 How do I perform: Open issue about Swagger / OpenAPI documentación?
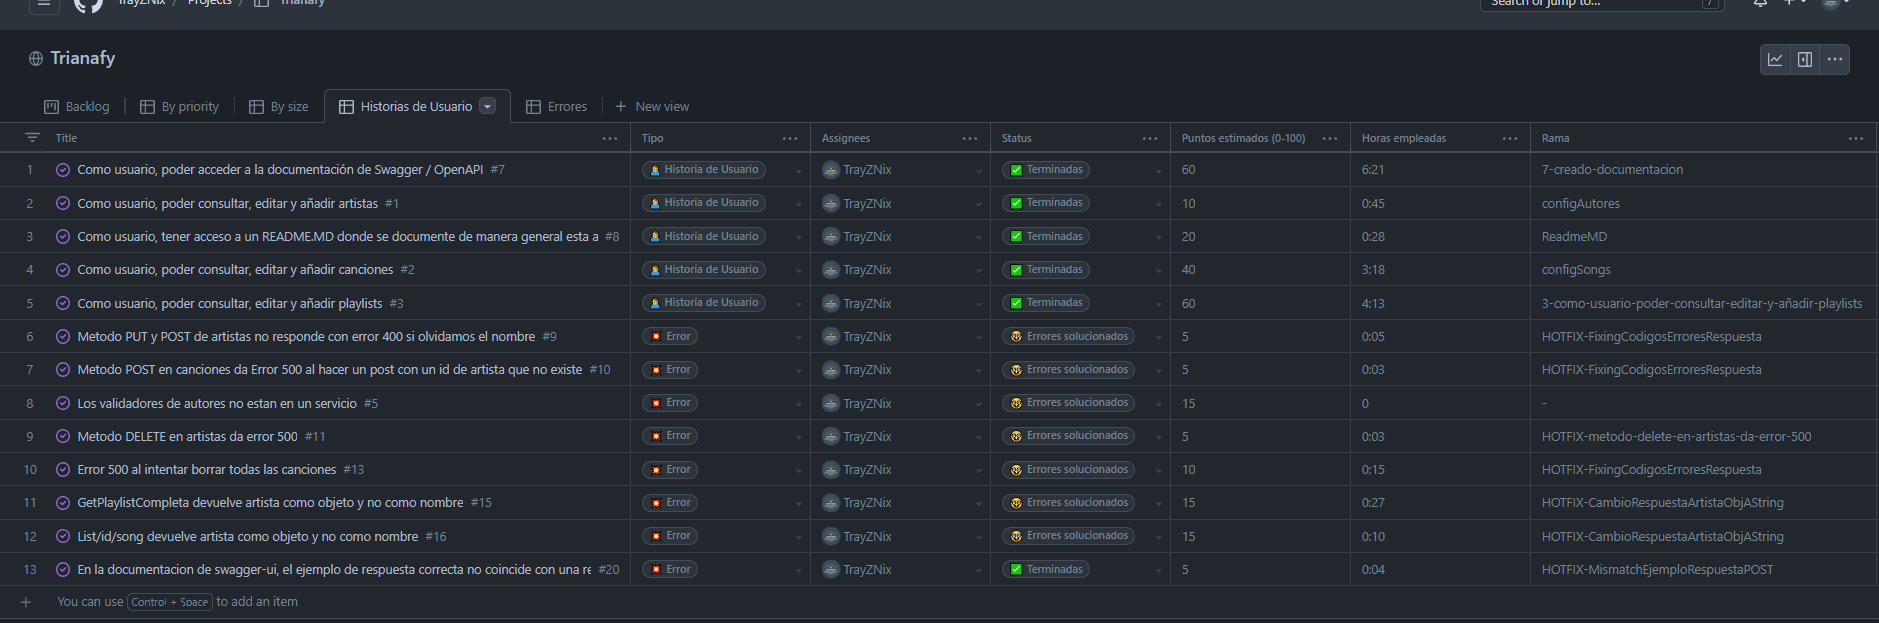[x=280, y=170]
